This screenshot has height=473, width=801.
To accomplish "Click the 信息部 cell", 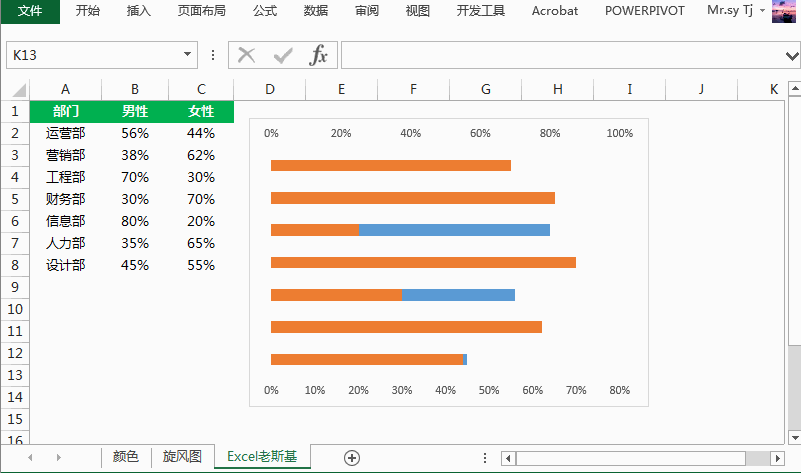I will [x=65, y=221].
